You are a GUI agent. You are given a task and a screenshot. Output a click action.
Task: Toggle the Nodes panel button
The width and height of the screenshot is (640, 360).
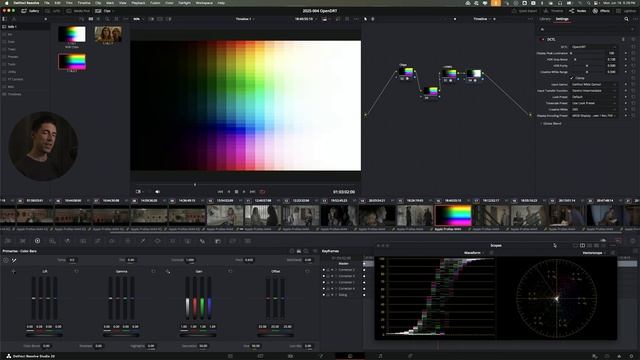(578, 11)
